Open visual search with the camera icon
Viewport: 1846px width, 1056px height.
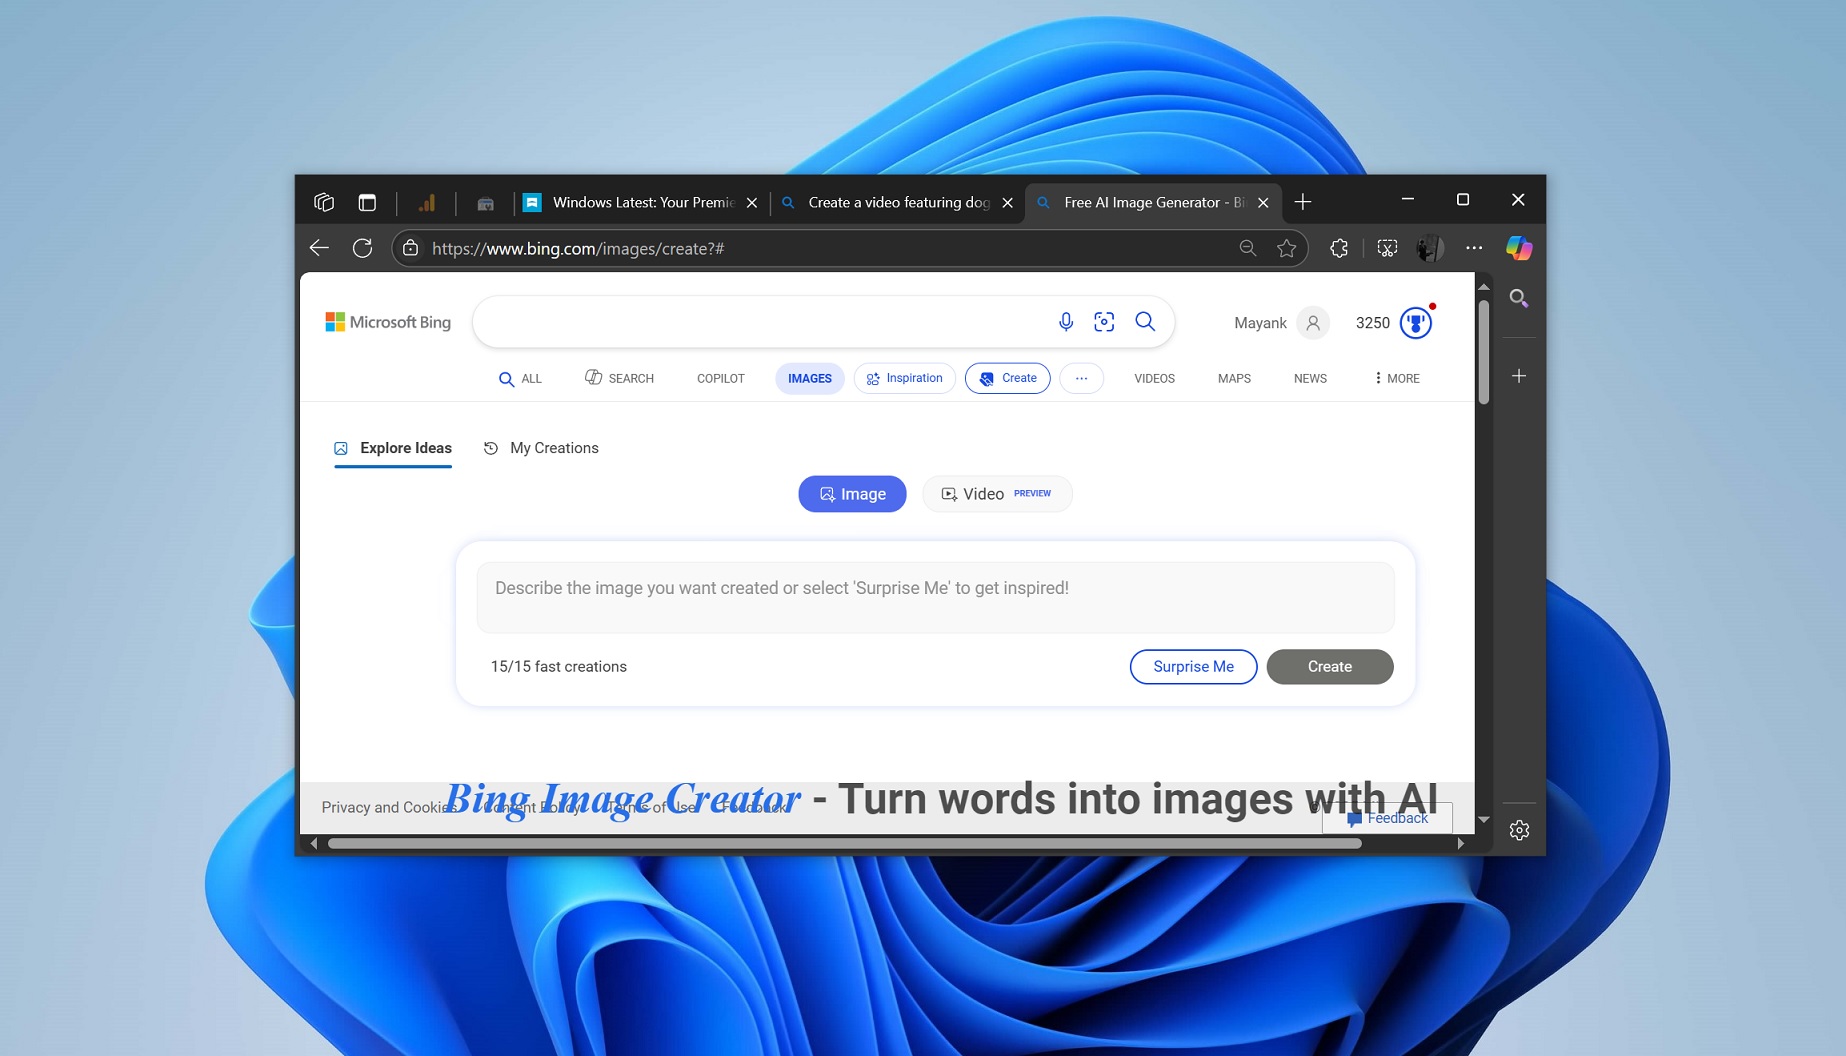[x=1104, y=321]
